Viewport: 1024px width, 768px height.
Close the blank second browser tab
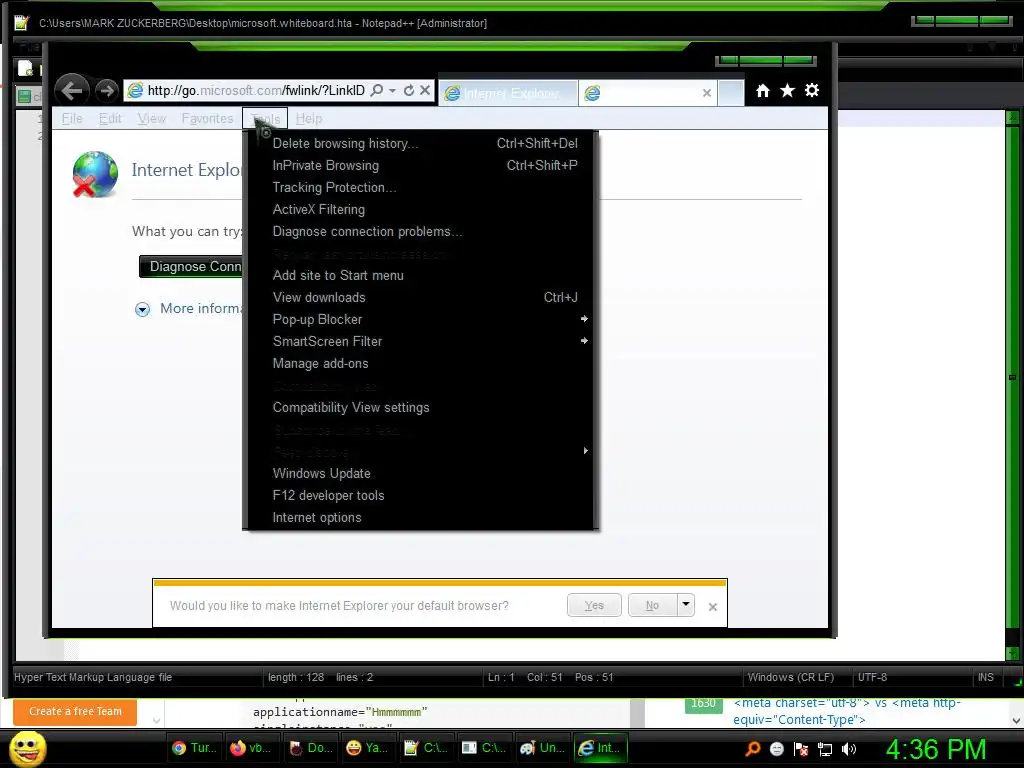[x=707, y=93]
